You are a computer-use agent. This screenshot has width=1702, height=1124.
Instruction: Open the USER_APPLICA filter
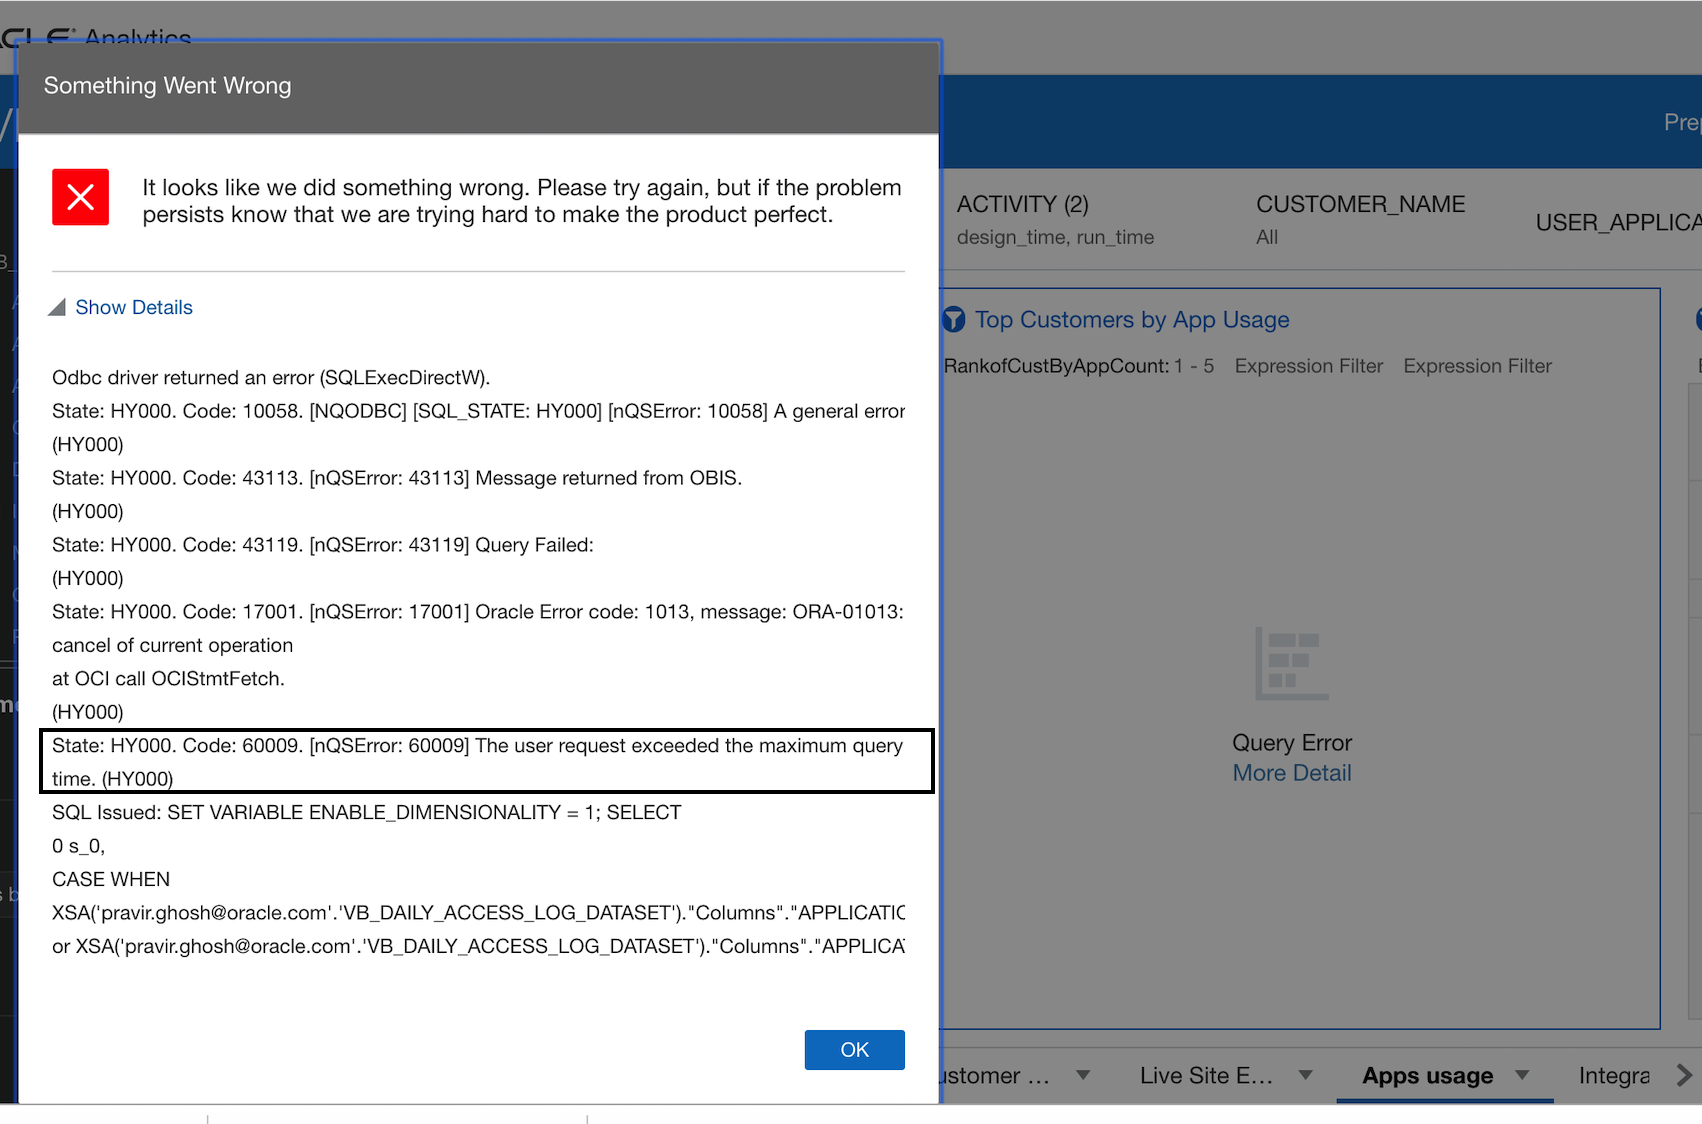click(x=1618, y=223)
